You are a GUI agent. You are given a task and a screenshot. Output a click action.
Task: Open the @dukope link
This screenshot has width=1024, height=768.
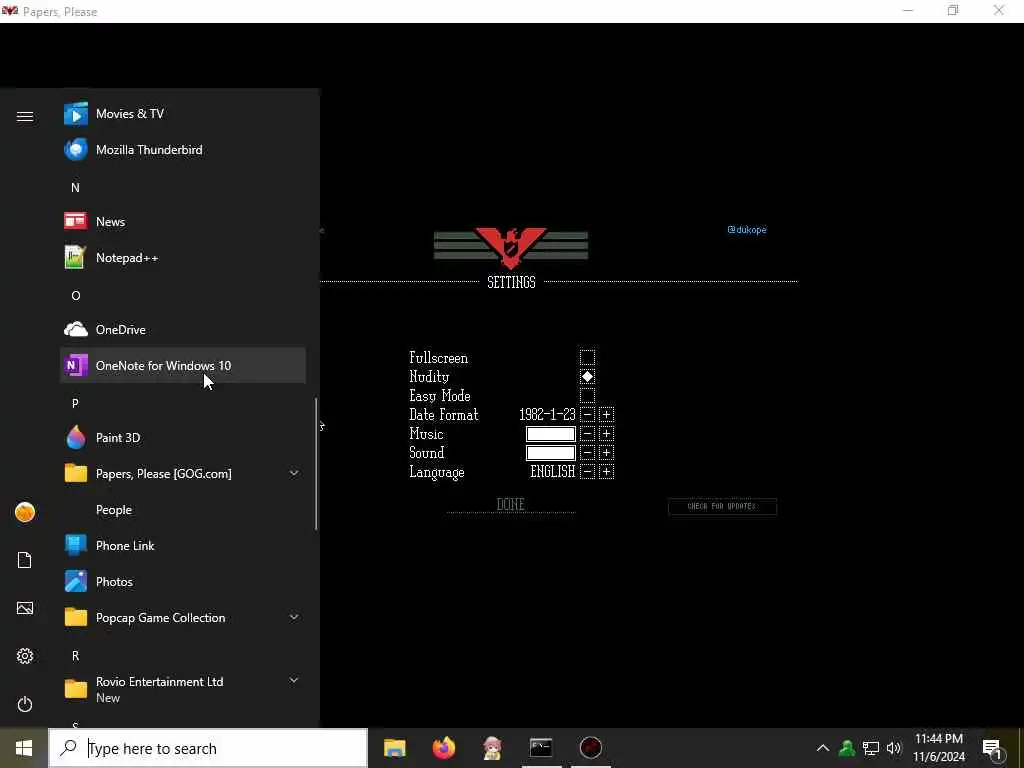746,229
